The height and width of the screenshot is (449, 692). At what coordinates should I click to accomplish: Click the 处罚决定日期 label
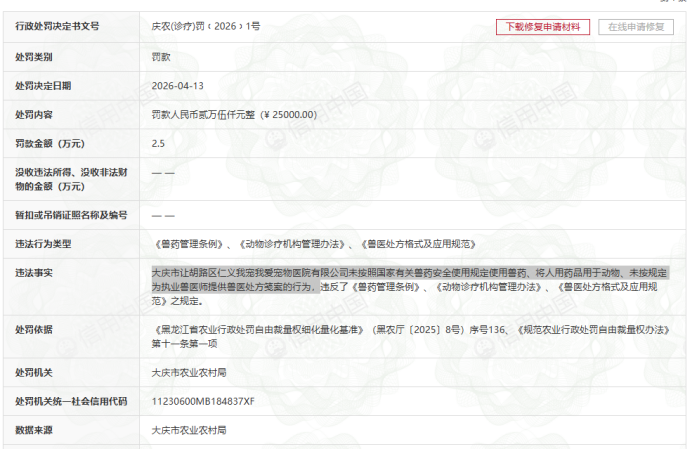[x=43, y=86]
